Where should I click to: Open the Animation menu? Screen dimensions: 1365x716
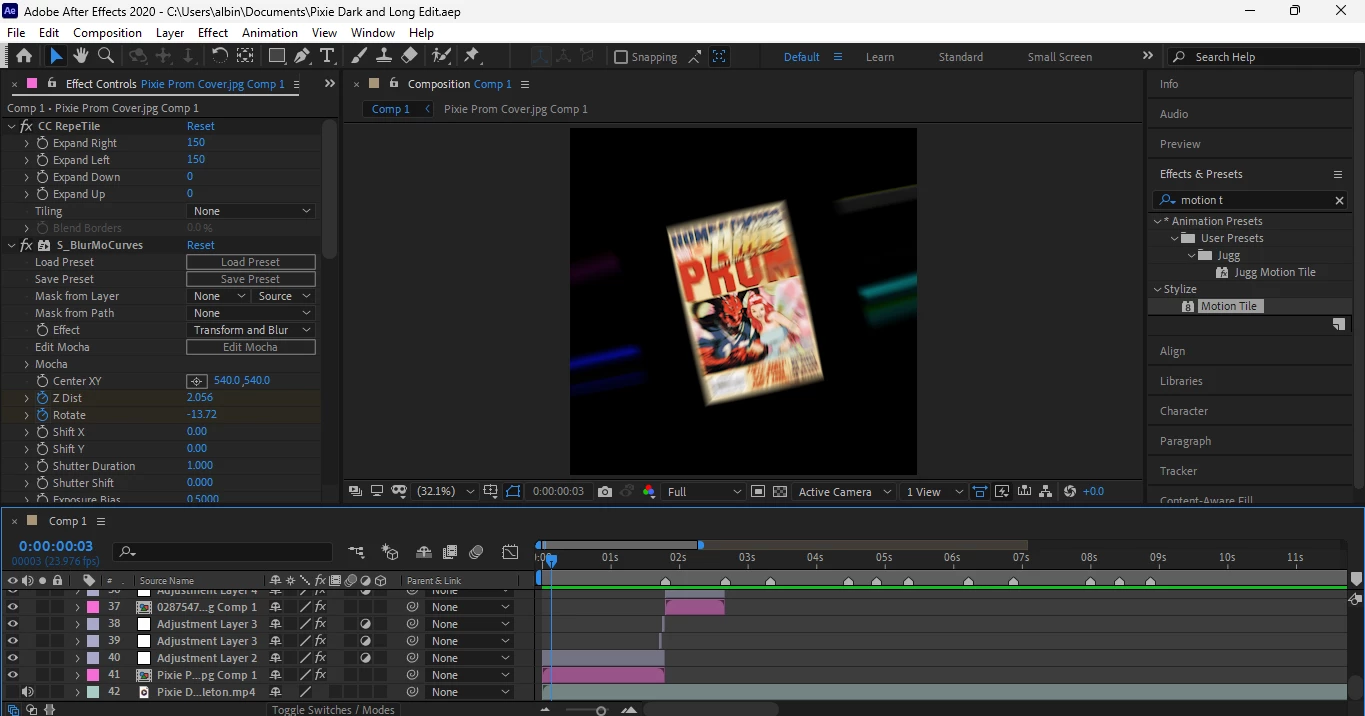click(270, 33)
